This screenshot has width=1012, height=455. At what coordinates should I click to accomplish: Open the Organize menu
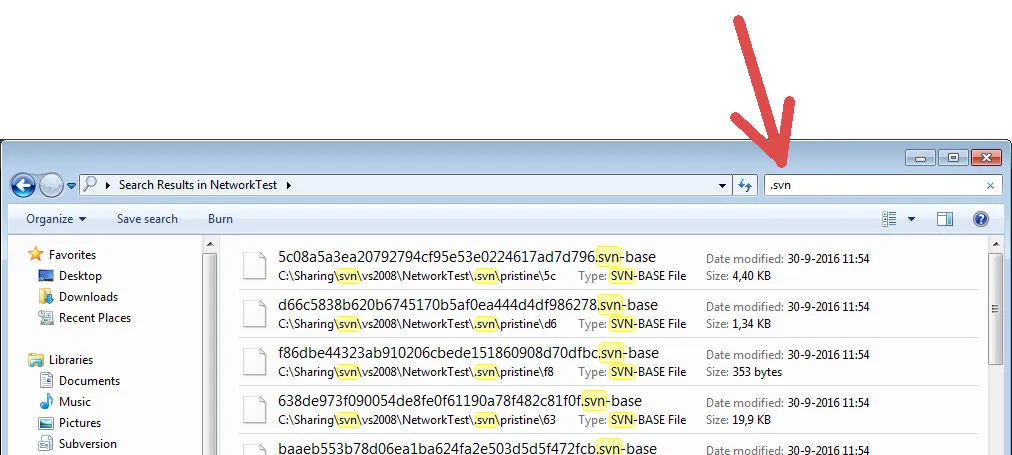point(56,219)
